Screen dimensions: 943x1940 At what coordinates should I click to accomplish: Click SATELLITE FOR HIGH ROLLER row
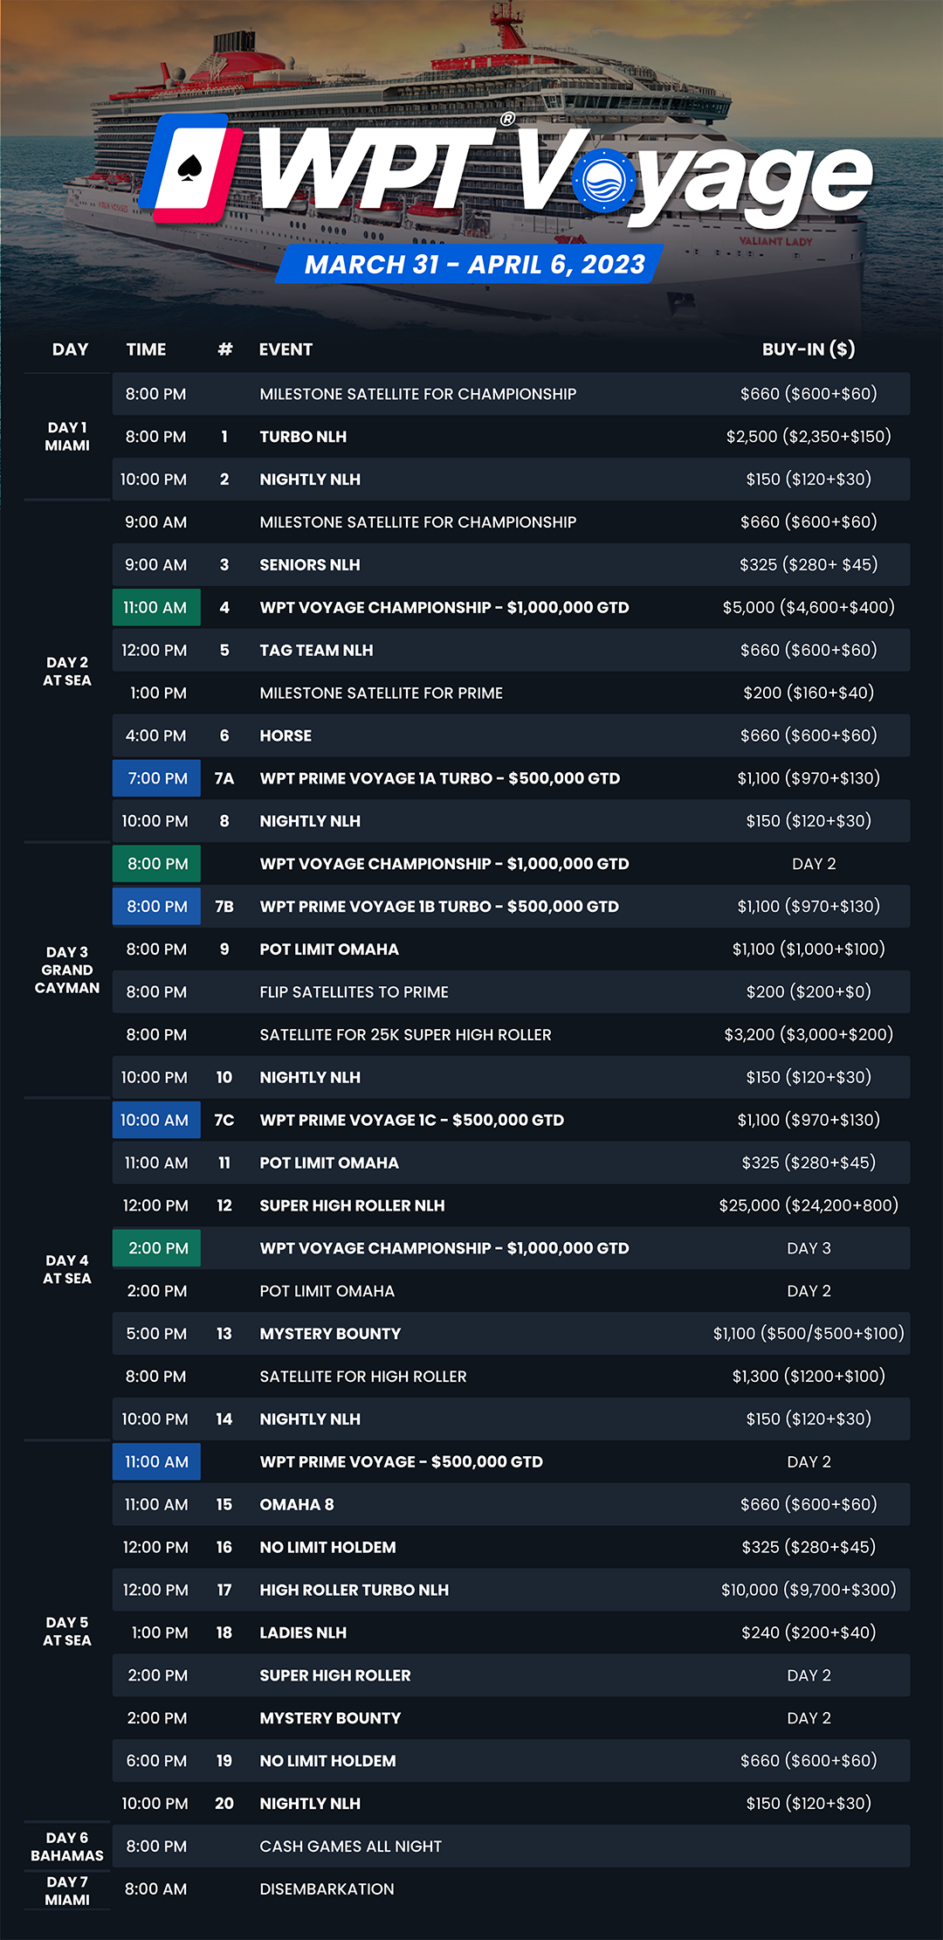(511, 1376)
